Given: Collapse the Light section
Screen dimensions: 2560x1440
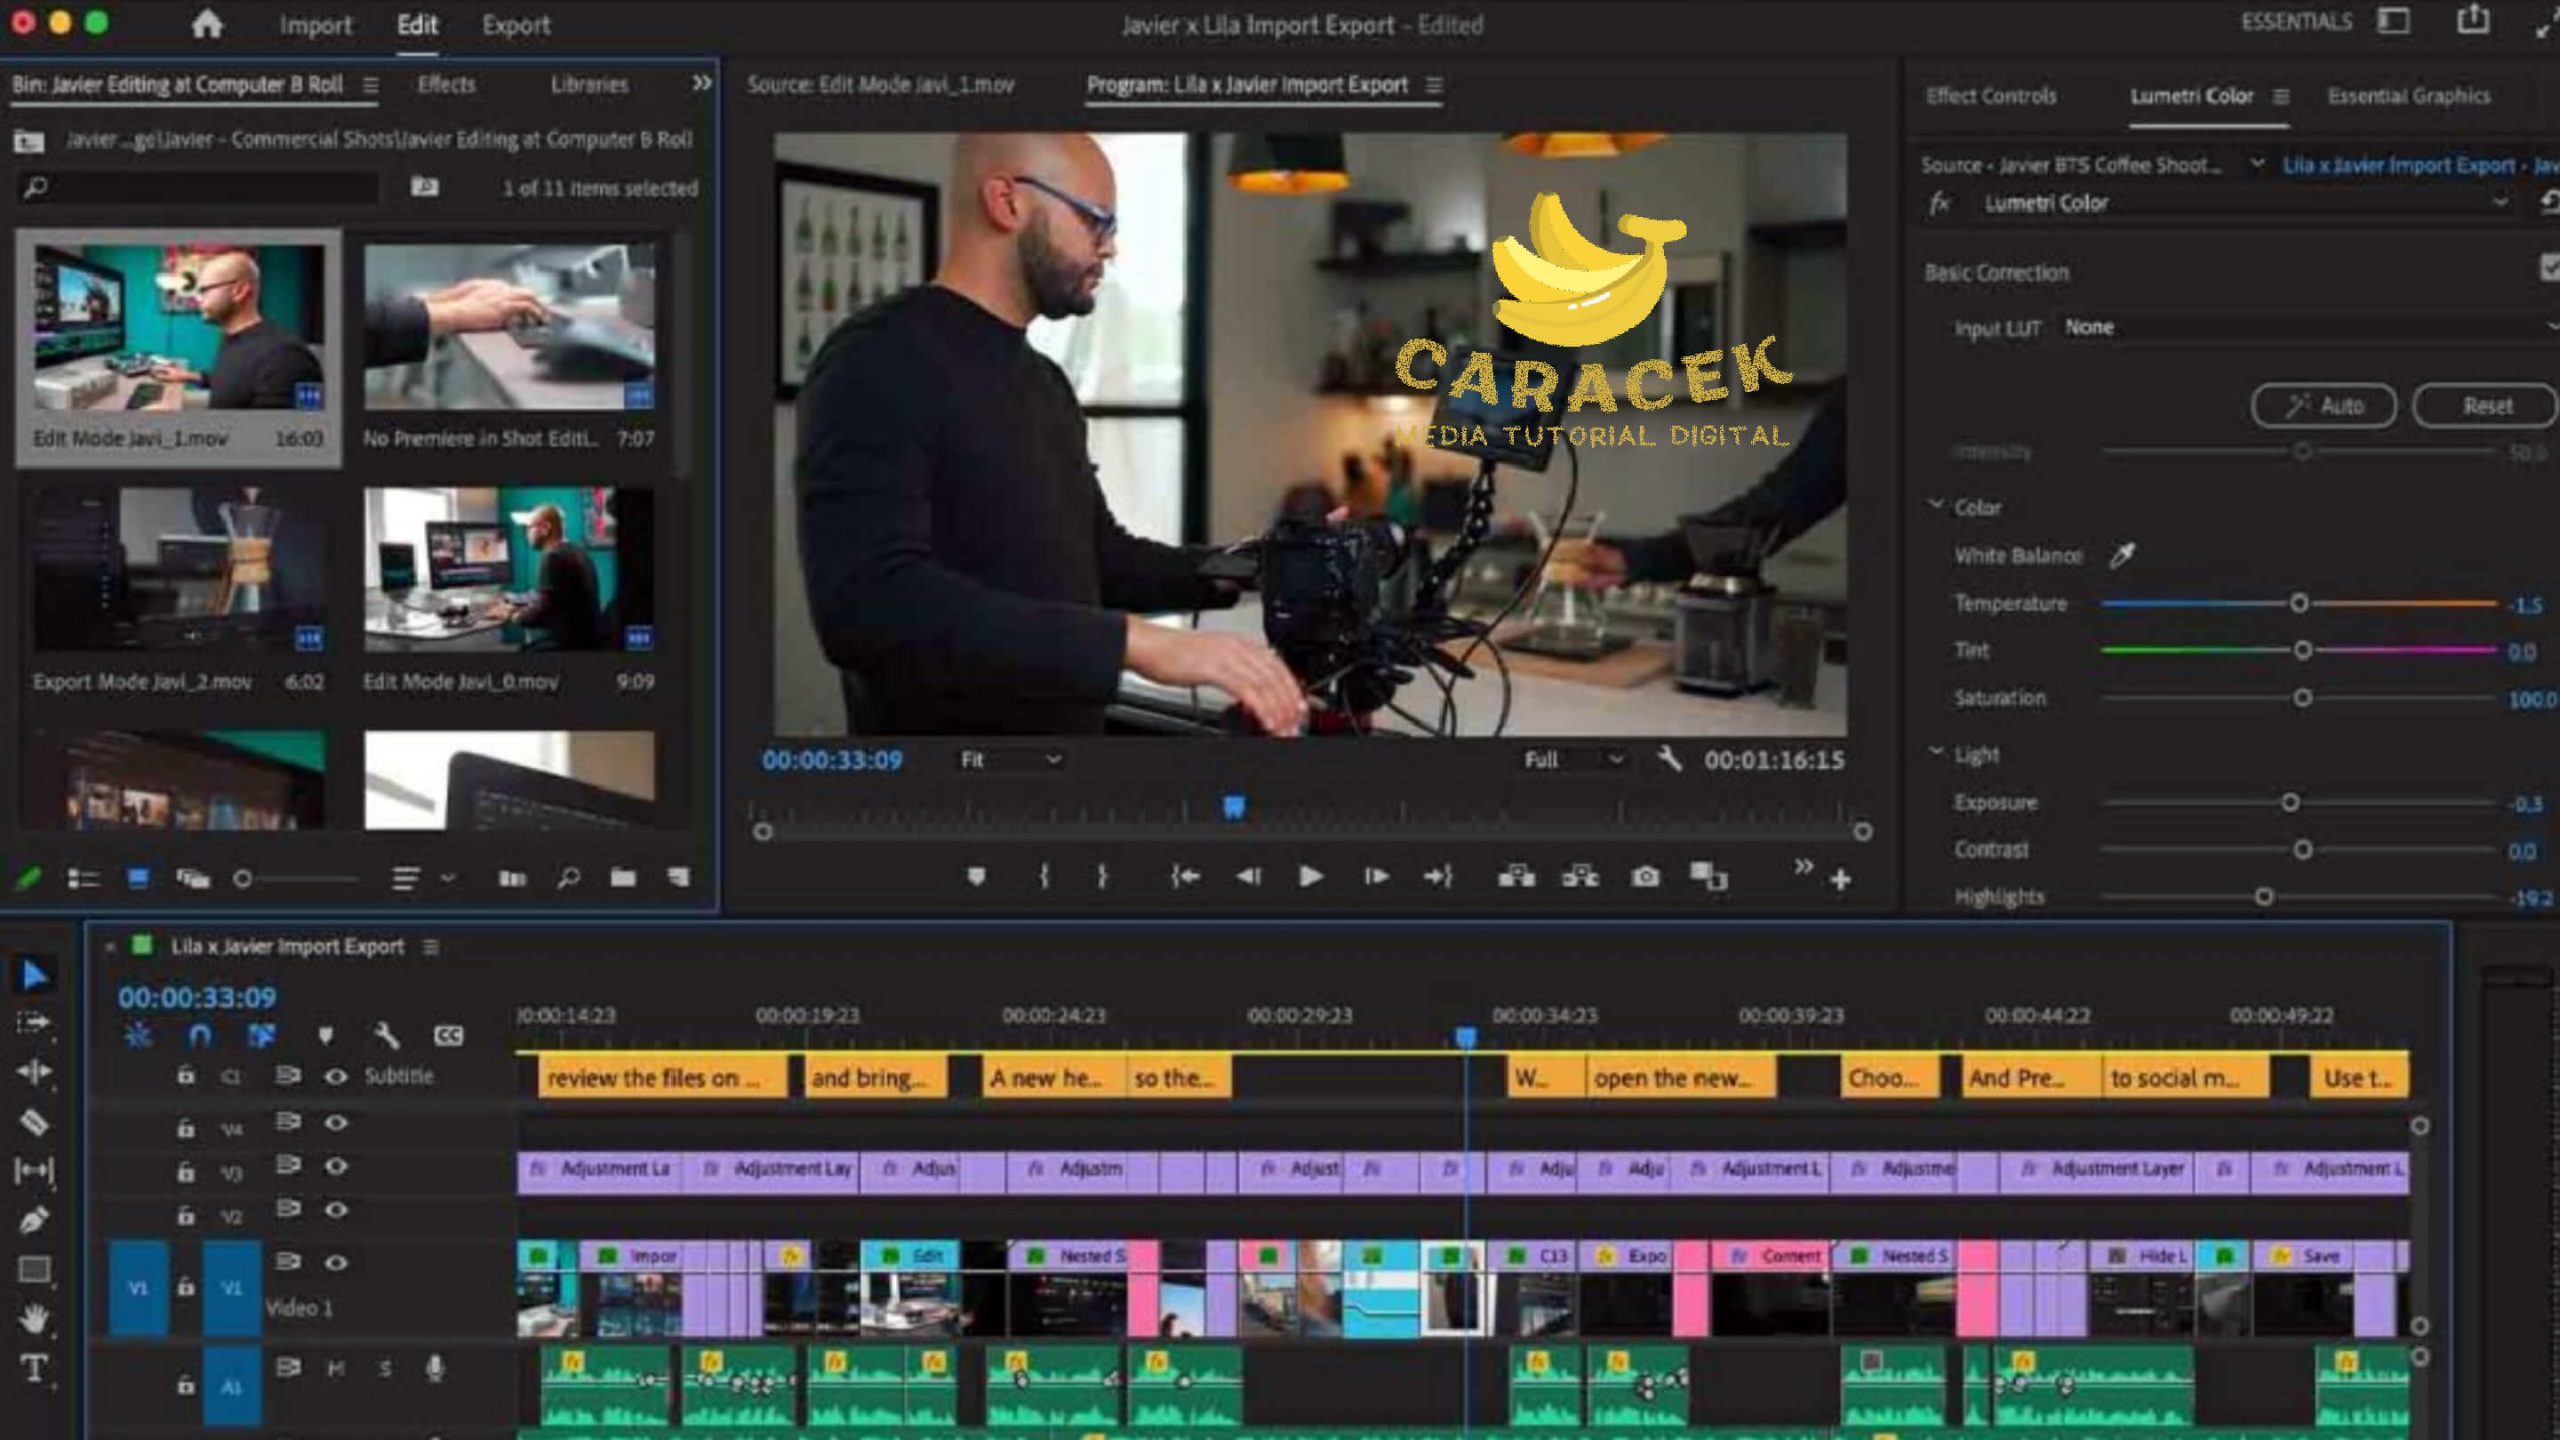Looking at the screenshot, I should pyautogui.click(x=1937, y=752).
